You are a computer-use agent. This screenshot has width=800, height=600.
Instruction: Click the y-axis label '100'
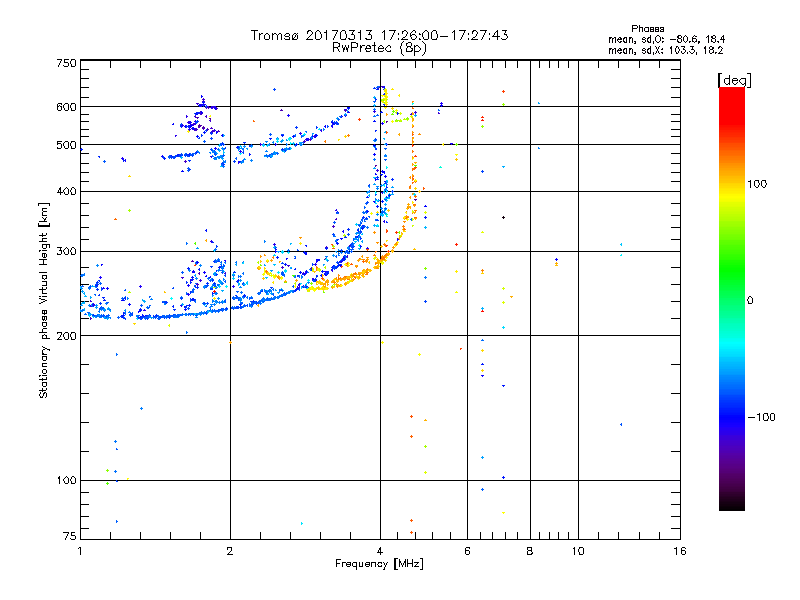(x=66, y=481)
